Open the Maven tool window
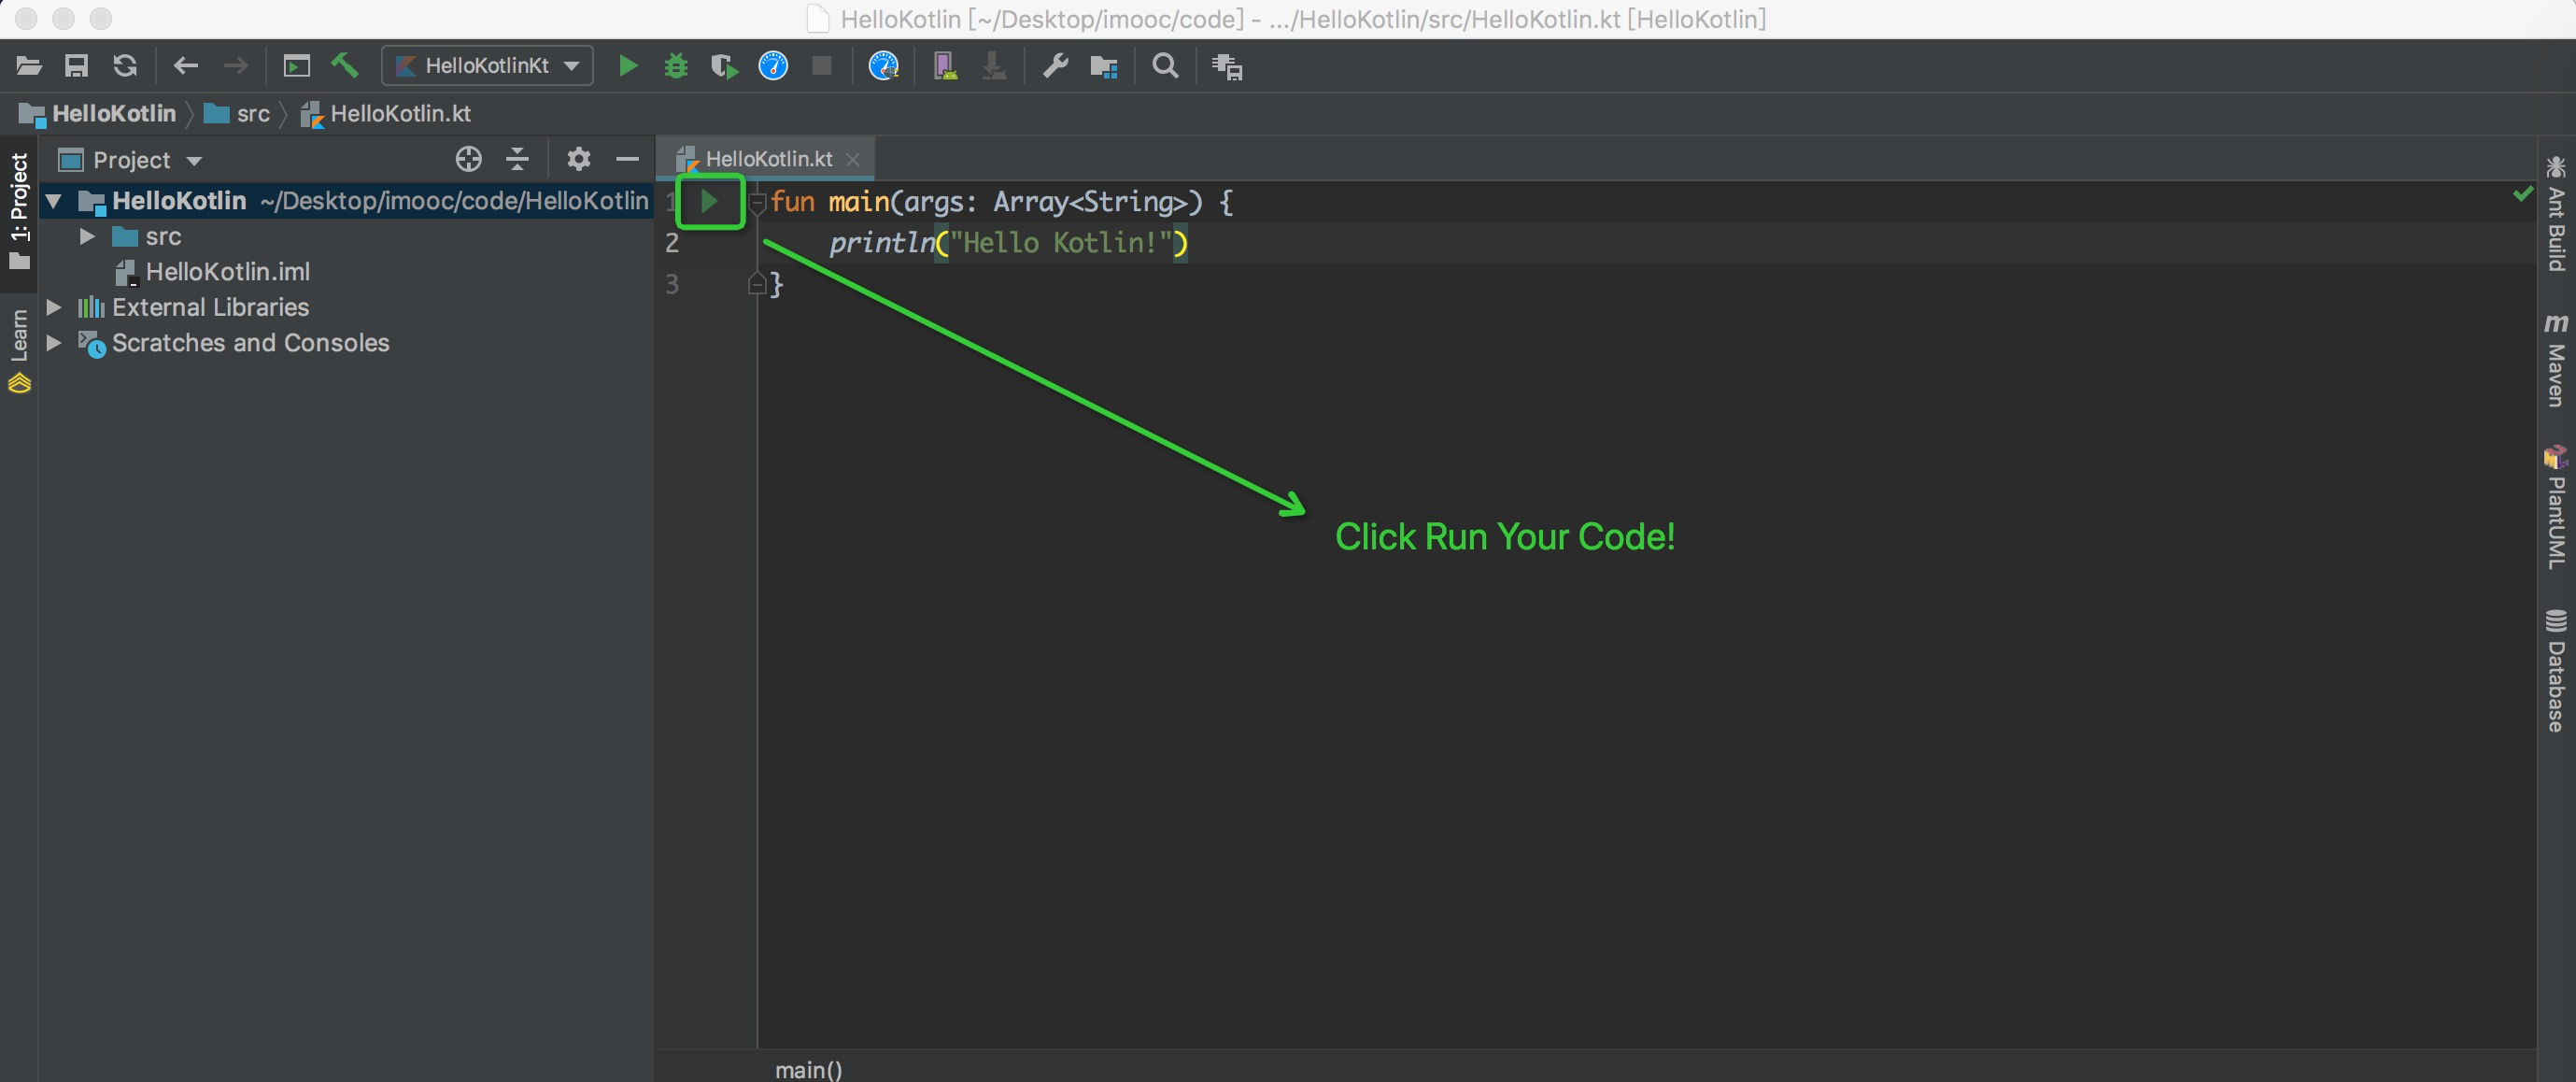The image size is (2576, 1082). (x=2556, y=360)
